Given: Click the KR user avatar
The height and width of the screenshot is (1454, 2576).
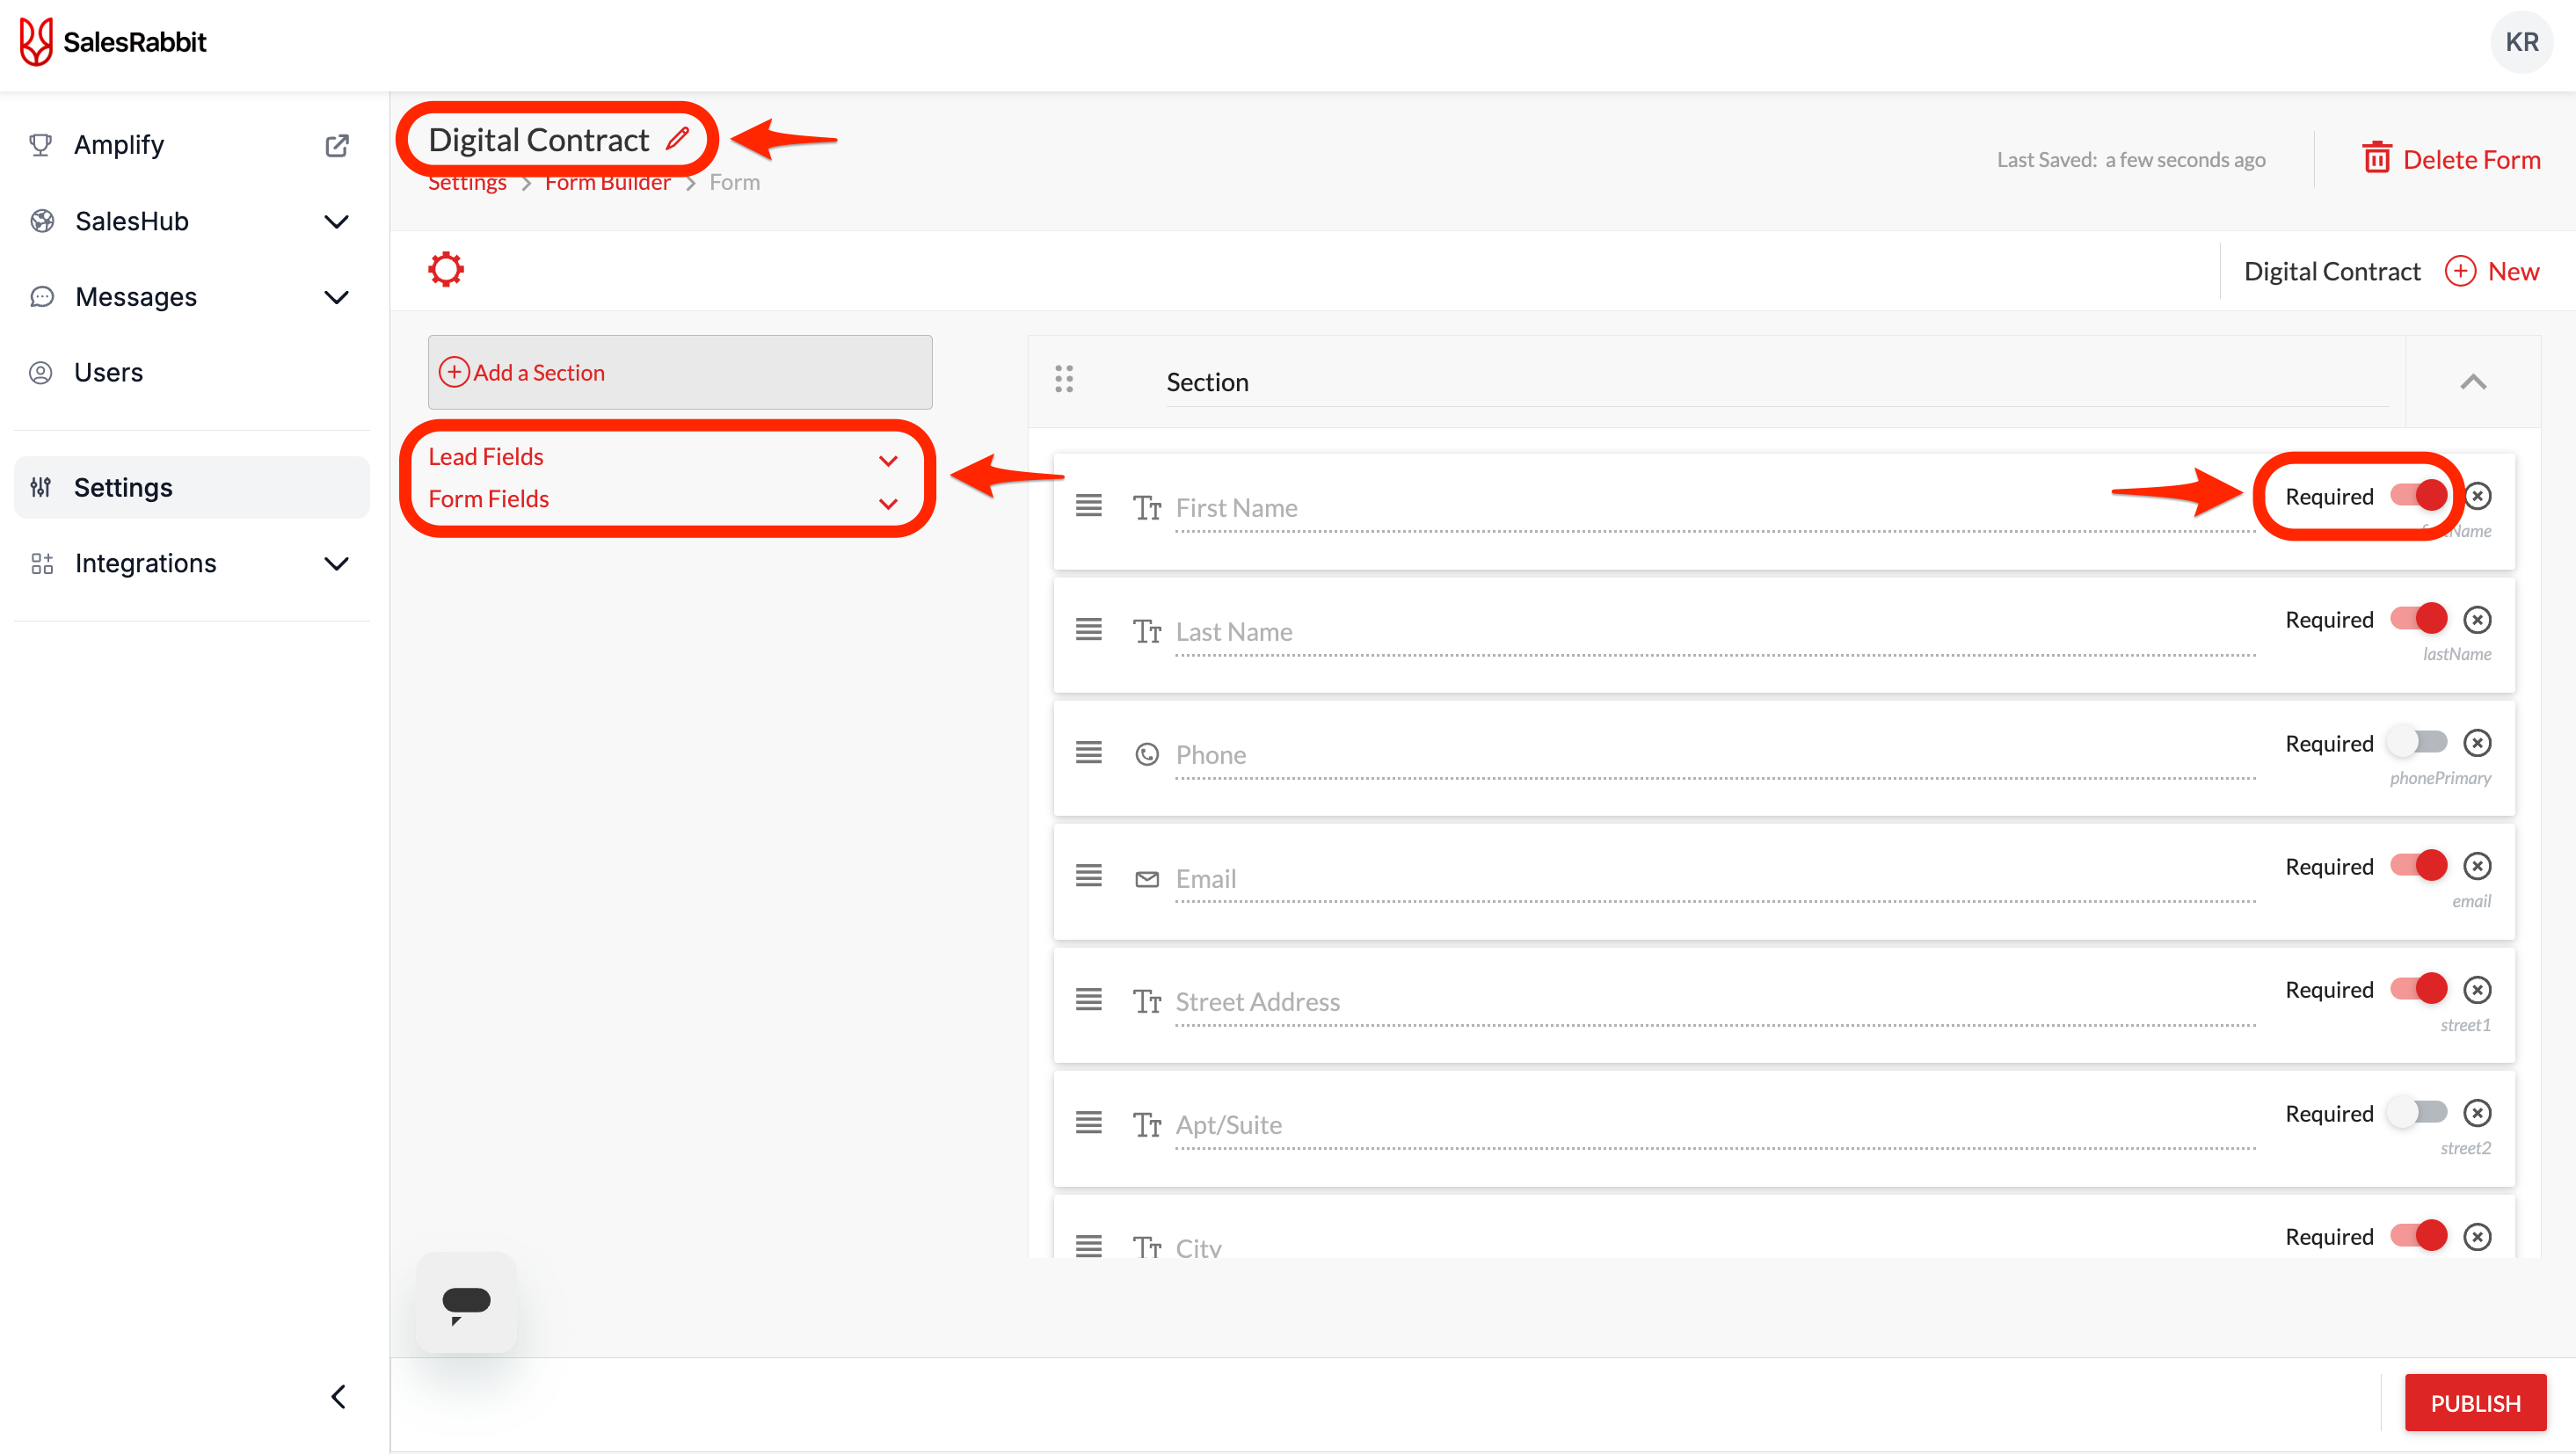Looking at the screenshot, I should click(x=2520, y=42).
